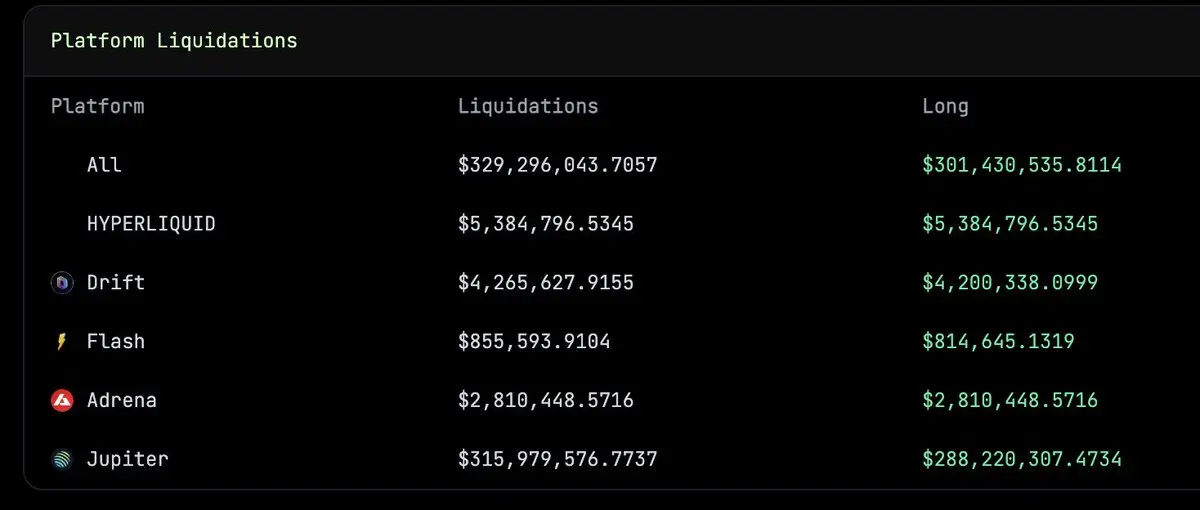
Task: Click the Jupiter platform logo icon
Action: [62, 460]
